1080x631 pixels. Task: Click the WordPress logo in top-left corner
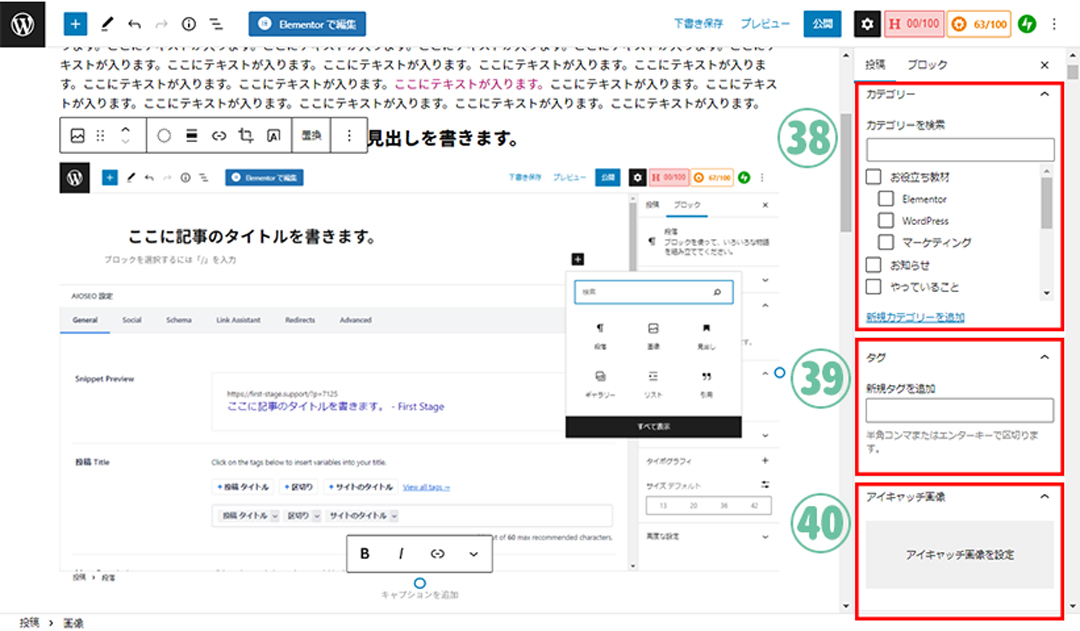(x=23, y=23)
